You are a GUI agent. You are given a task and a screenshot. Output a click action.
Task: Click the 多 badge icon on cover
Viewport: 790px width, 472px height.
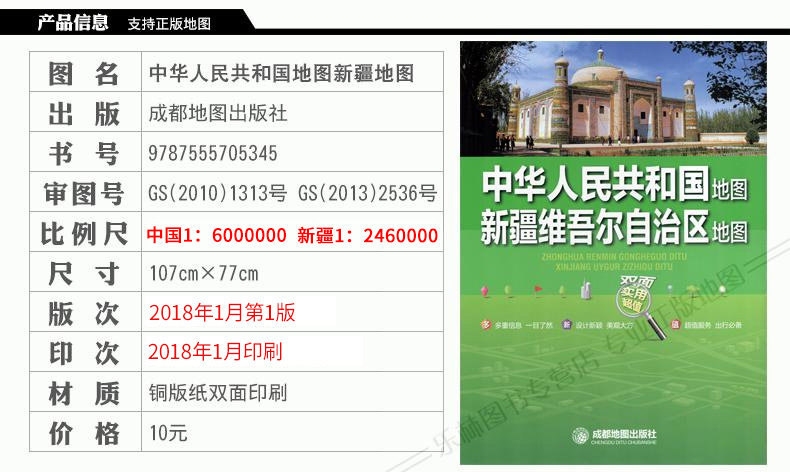pos(486,325)
